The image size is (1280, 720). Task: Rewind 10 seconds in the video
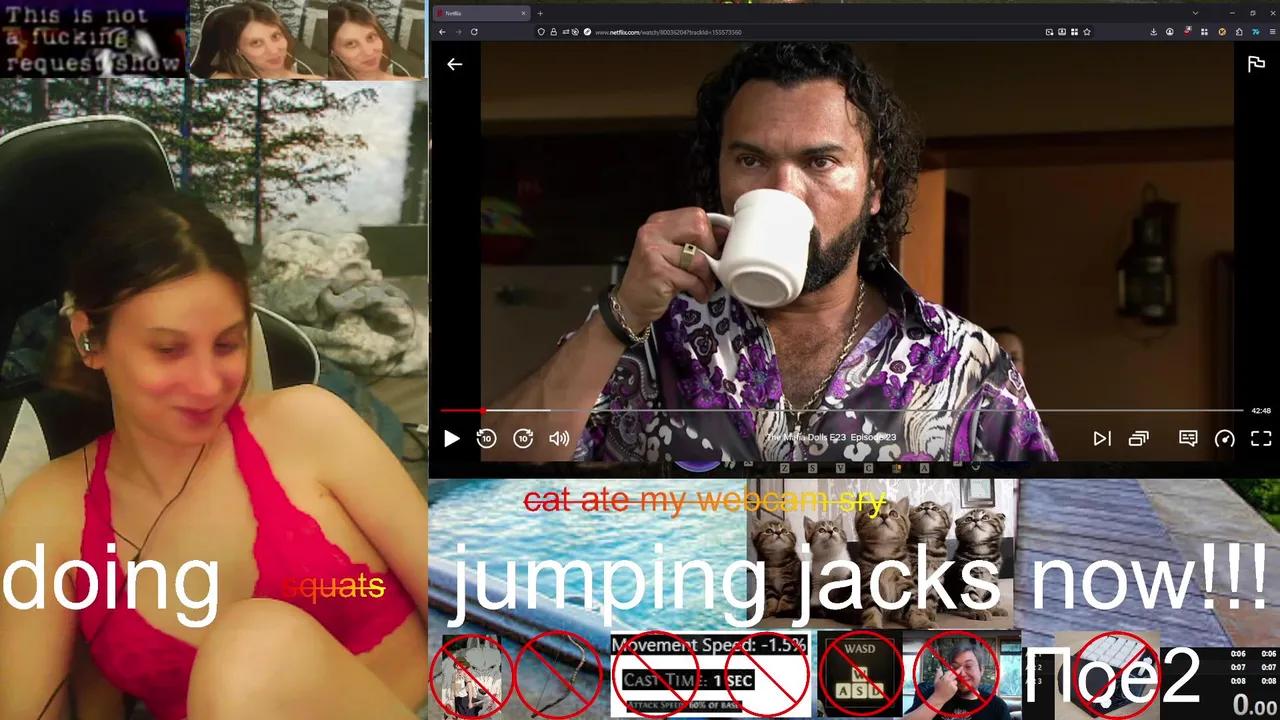[x=487, y=438]
